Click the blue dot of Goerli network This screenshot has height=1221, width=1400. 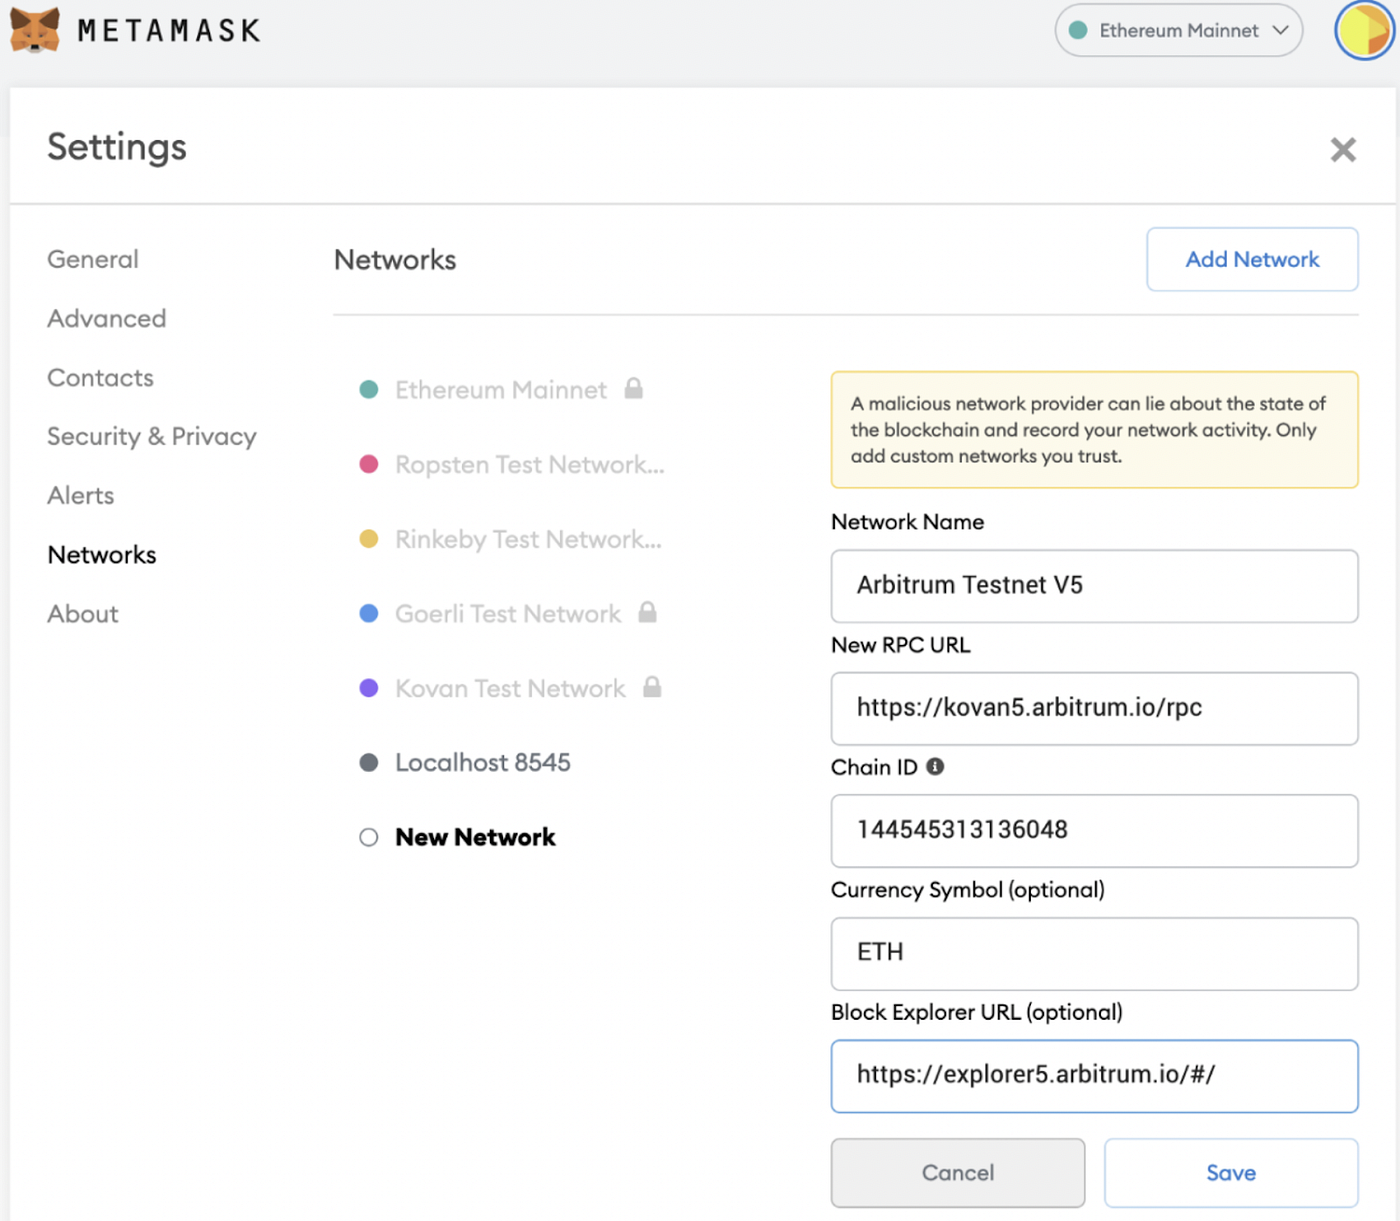point(369,613)
